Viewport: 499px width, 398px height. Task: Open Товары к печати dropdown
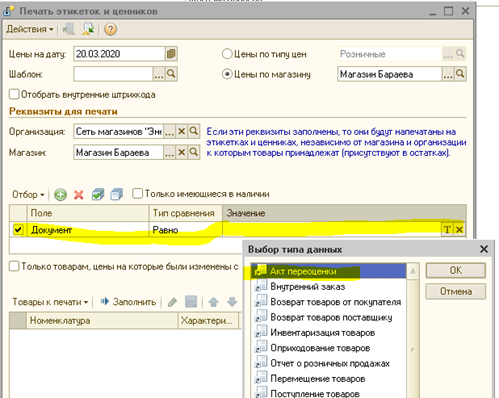[x=50, y=302]
